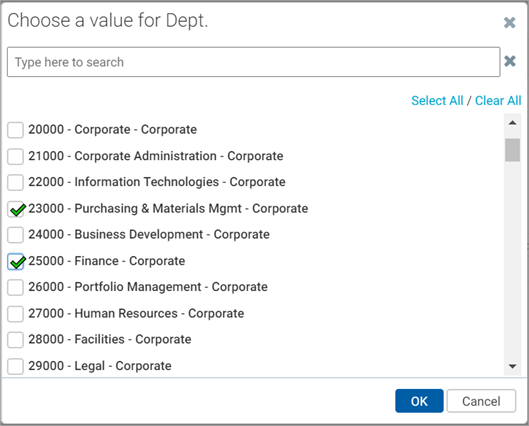This screenshot has width=529, height=426.
Task: Select 26000 - Portfolio Management checkbox
Action: pyautogui.click(x=15, y=287)
